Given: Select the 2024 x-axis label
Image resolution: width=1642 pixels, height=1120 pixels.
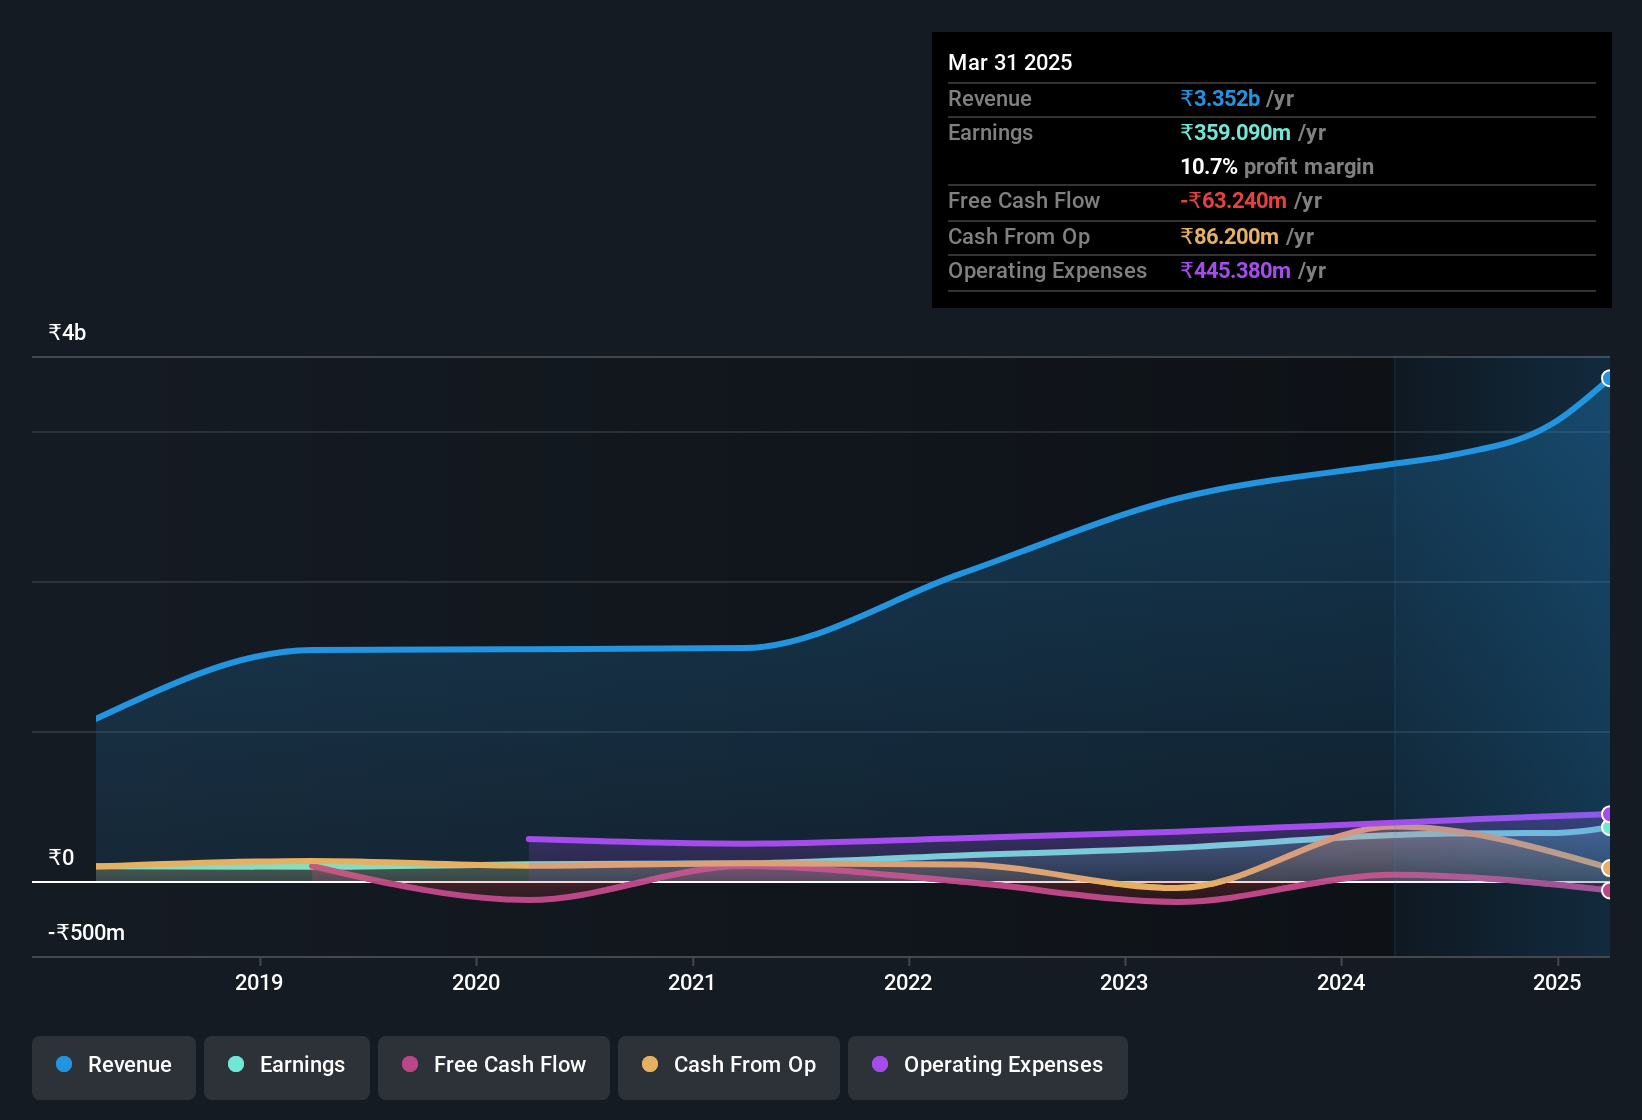Looking at the screenshot, I should [1341, 982].
